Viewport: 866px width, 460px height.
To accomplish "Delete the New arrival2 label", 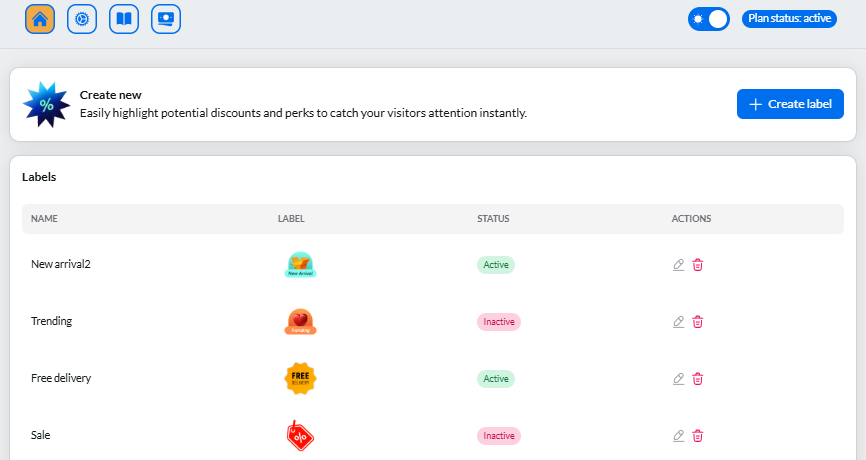I will point(698,265).
